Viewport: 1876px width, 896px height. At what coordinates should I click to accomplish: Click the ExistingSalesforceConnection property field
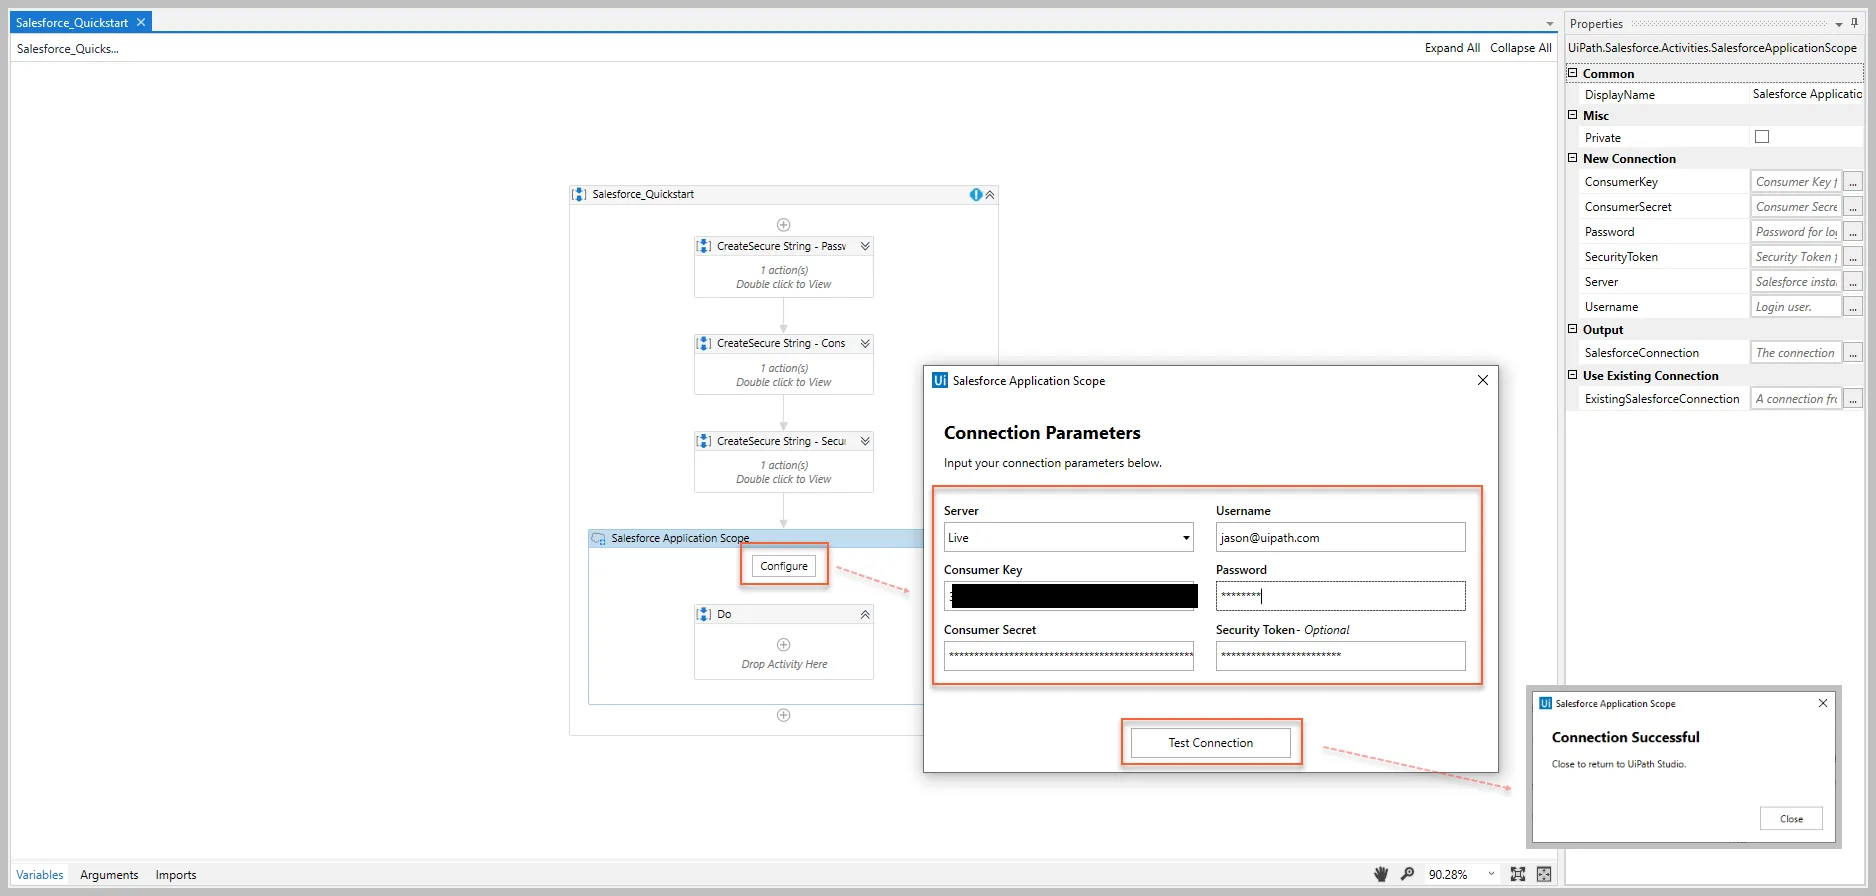point(1796,399)
